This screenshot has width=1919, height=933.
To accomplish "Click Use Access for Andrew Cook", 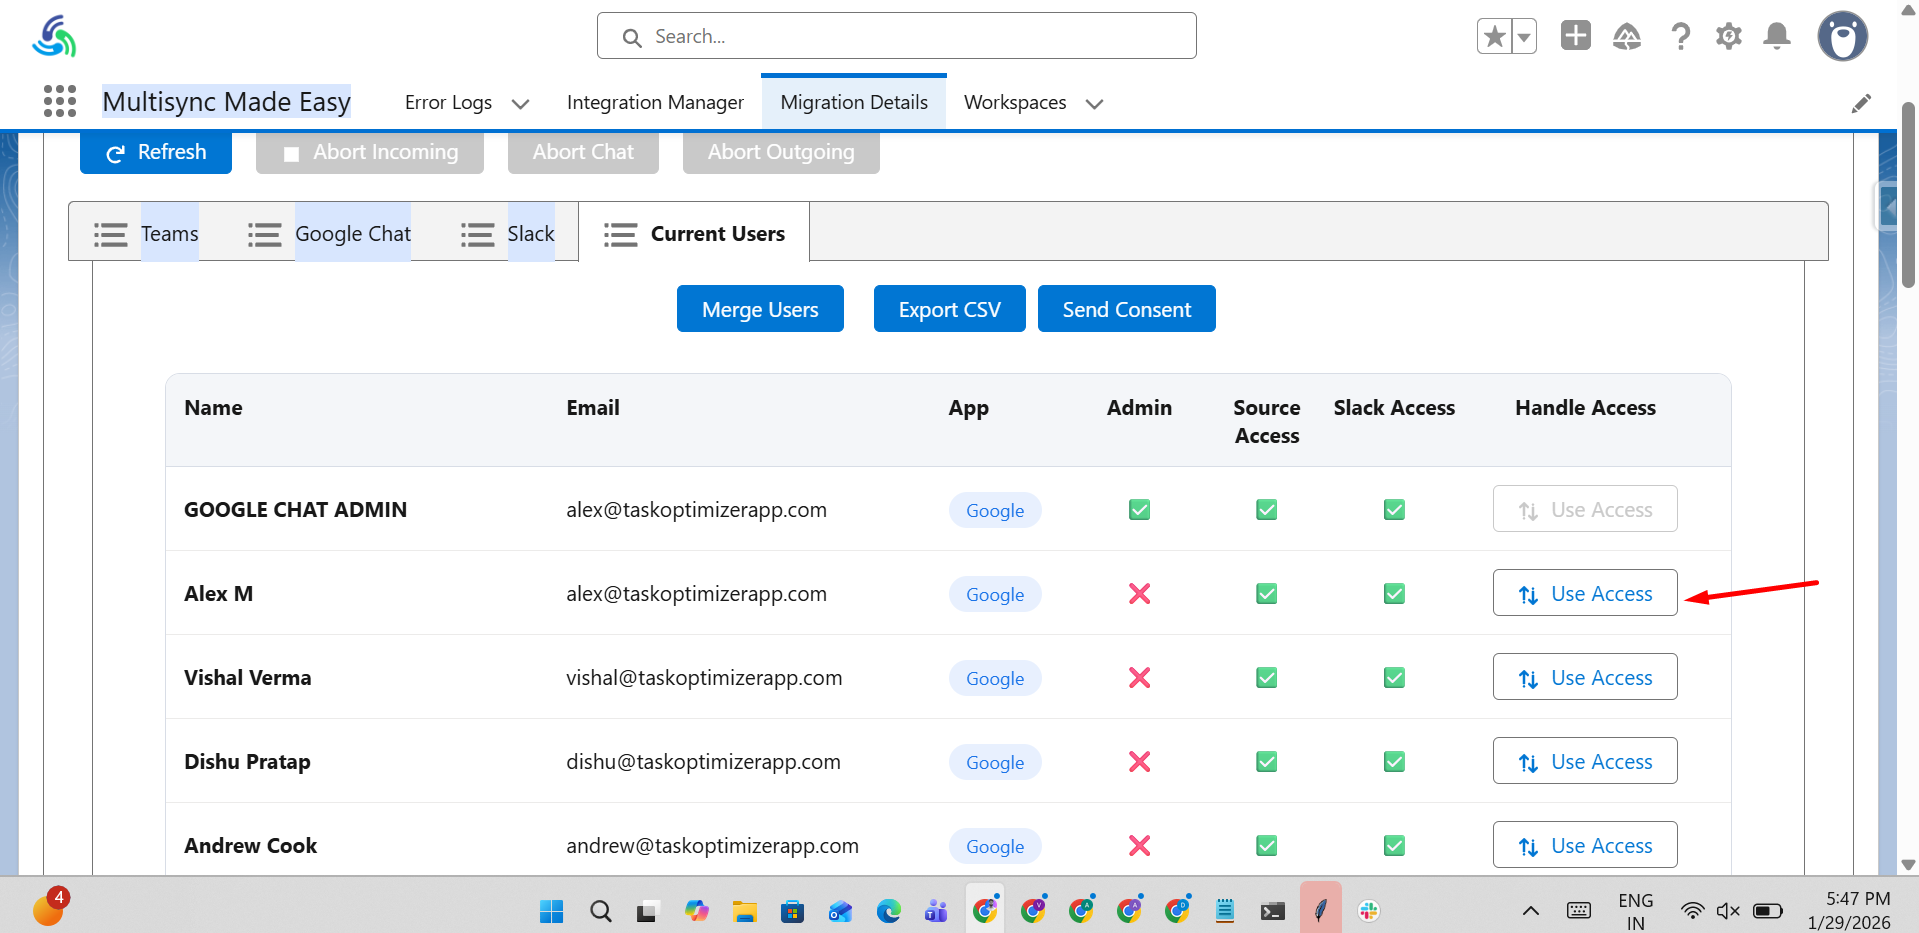I will pos(1585,845).
